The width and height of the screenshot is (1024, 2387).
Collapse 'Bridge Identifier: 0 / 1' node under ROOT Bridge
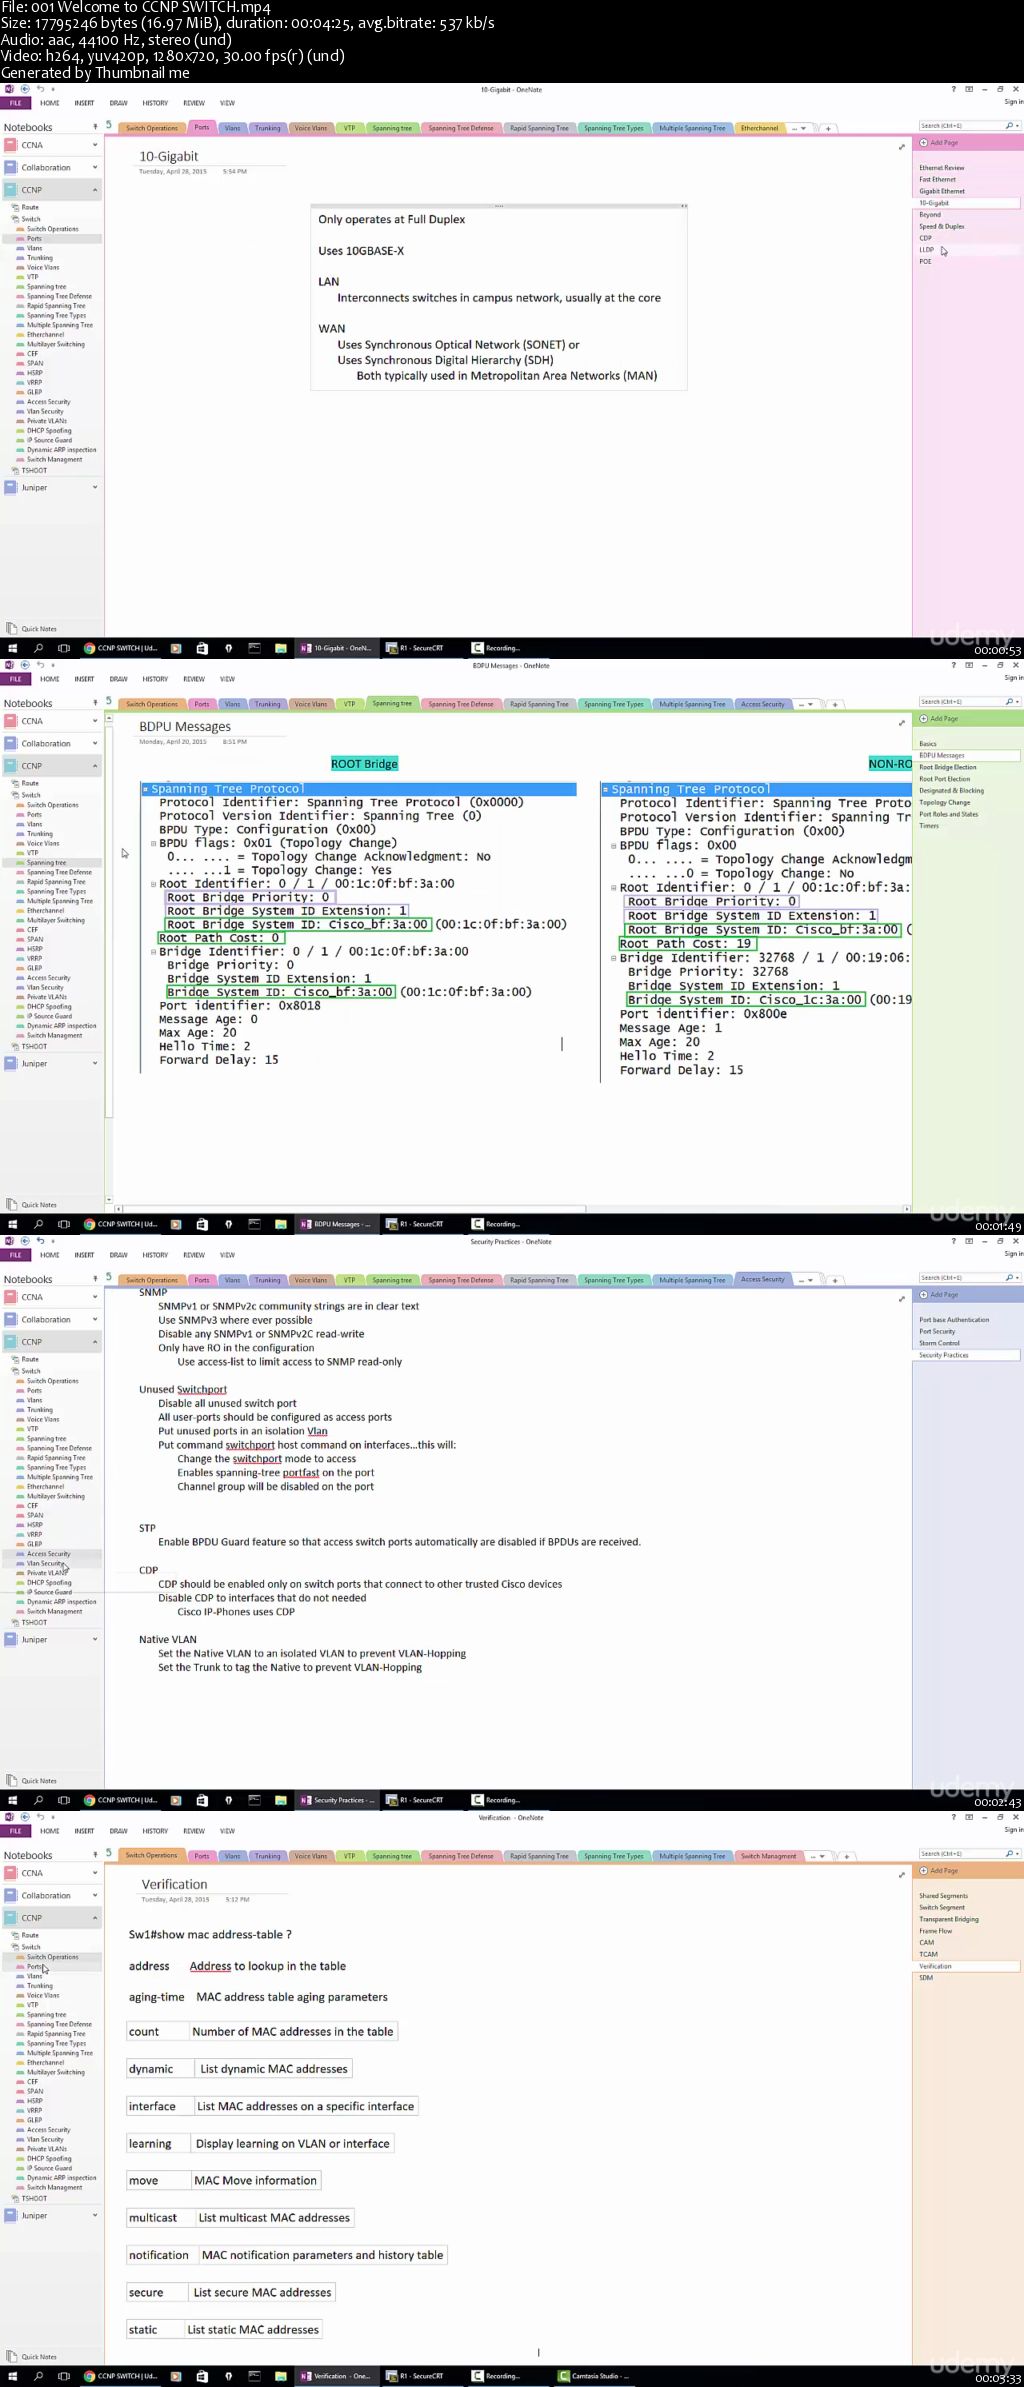pos(153,952)
